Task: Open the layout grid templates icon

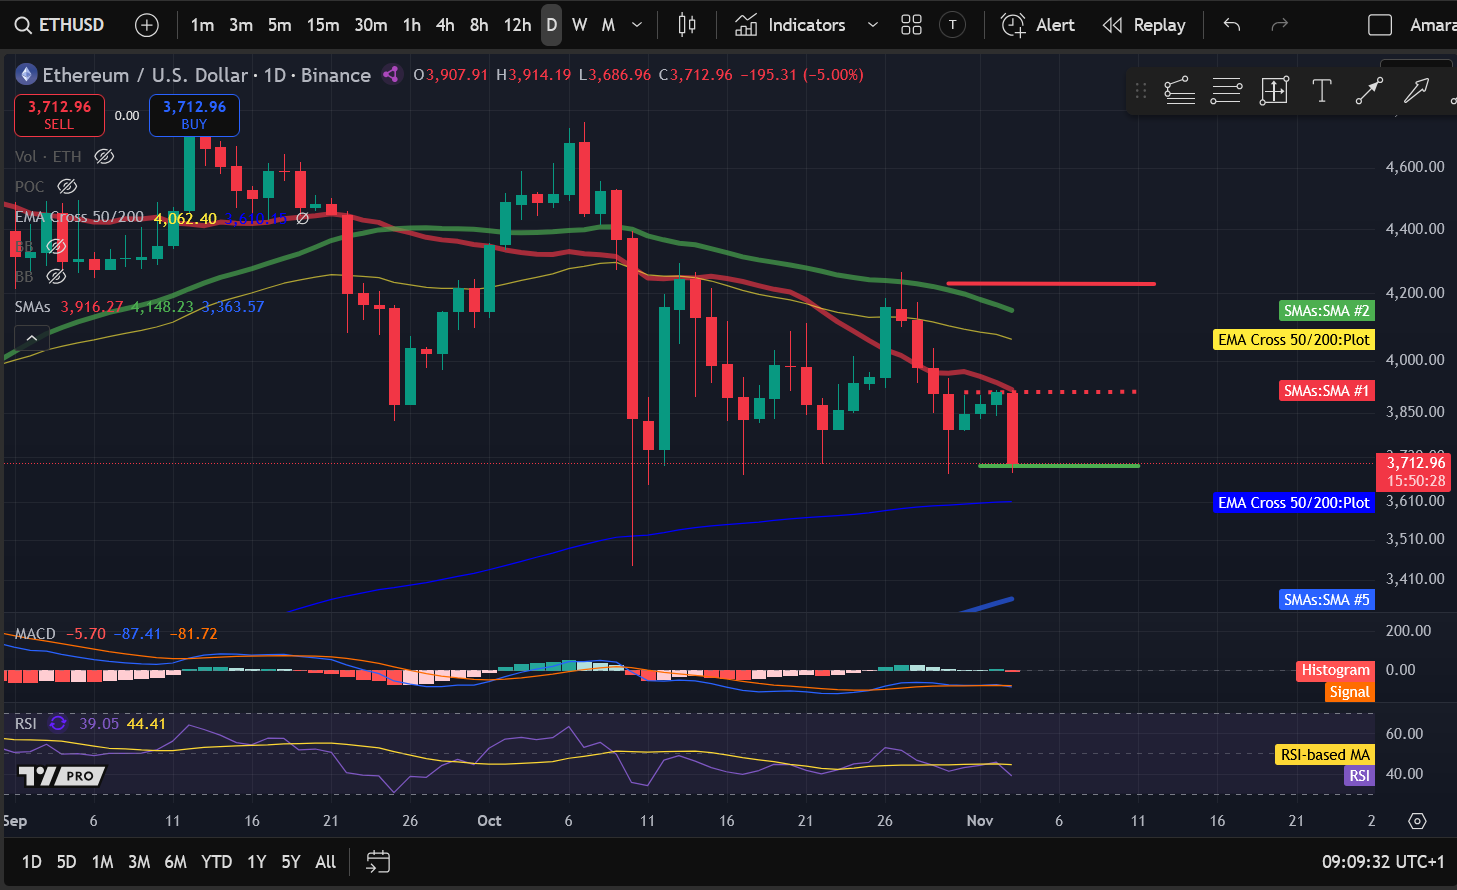Action: tap(911, 25)
